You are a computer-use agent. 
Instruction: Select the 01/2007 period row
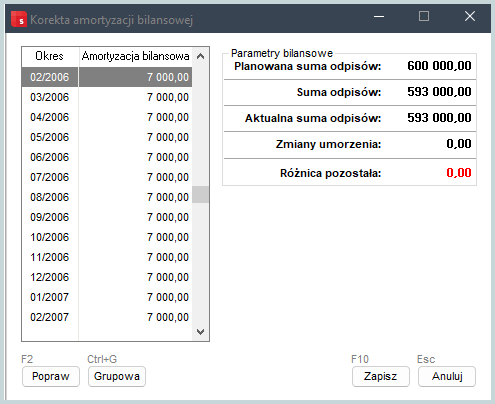click(x=107, y=297)
